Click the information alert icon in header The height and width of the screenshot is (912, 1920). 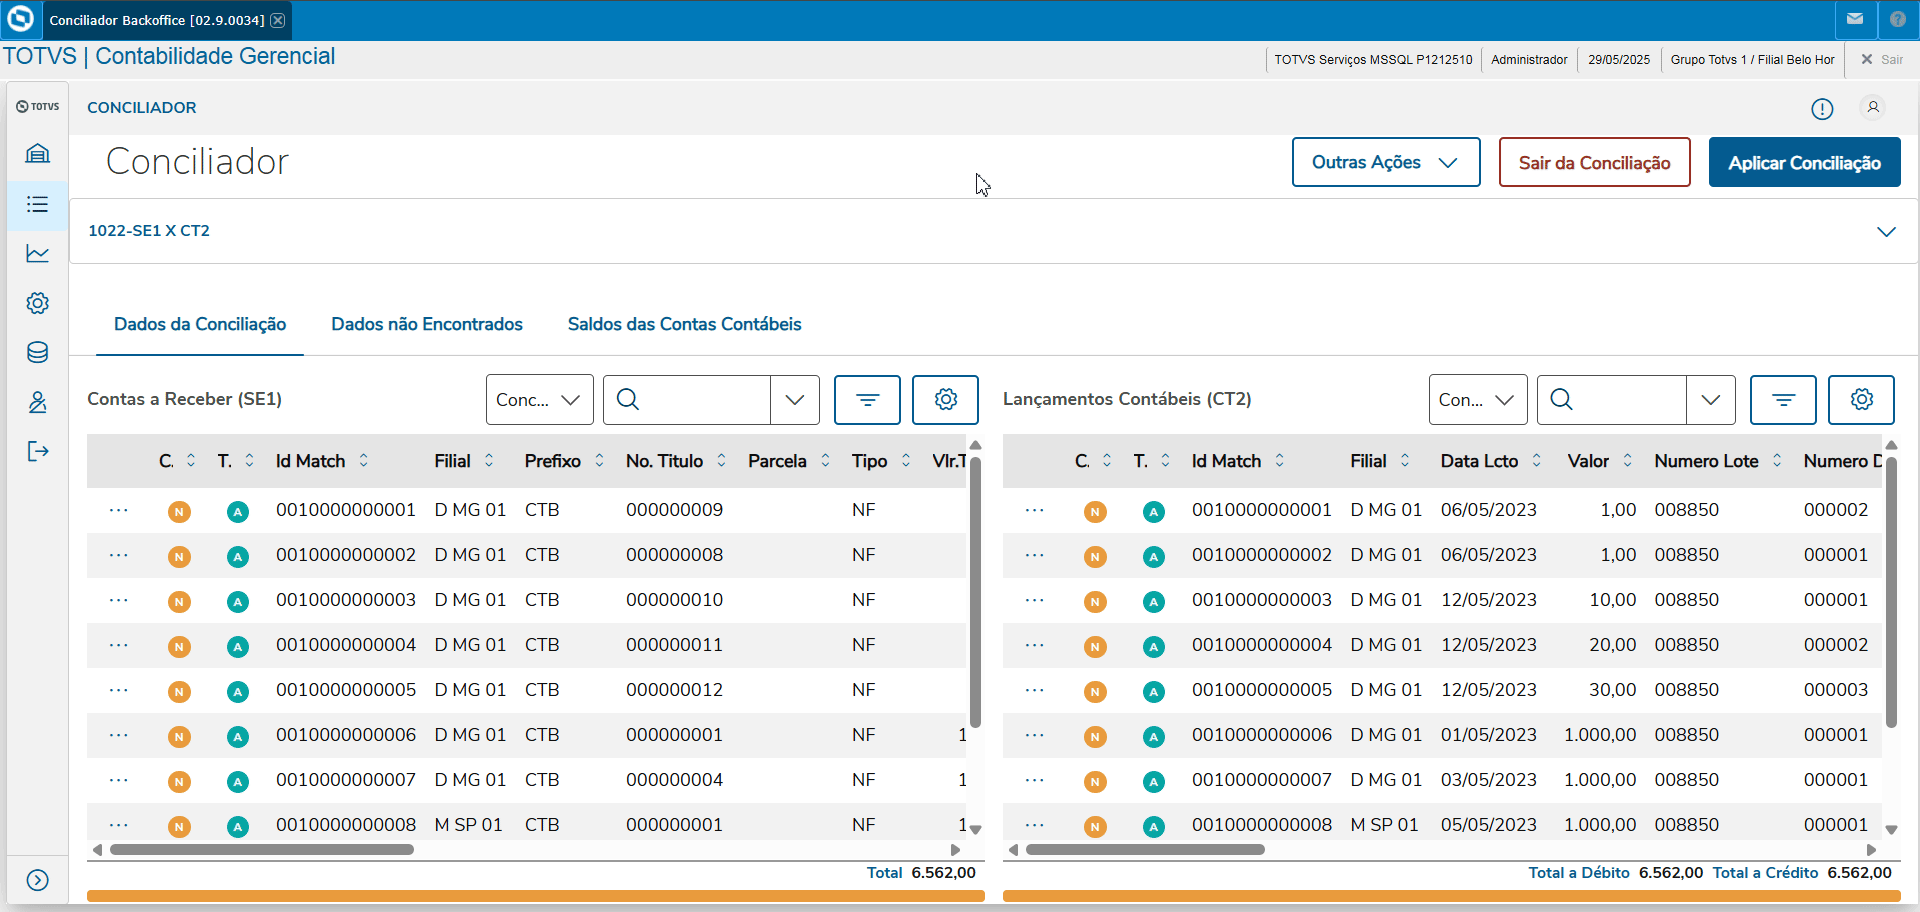(1822, 109)
